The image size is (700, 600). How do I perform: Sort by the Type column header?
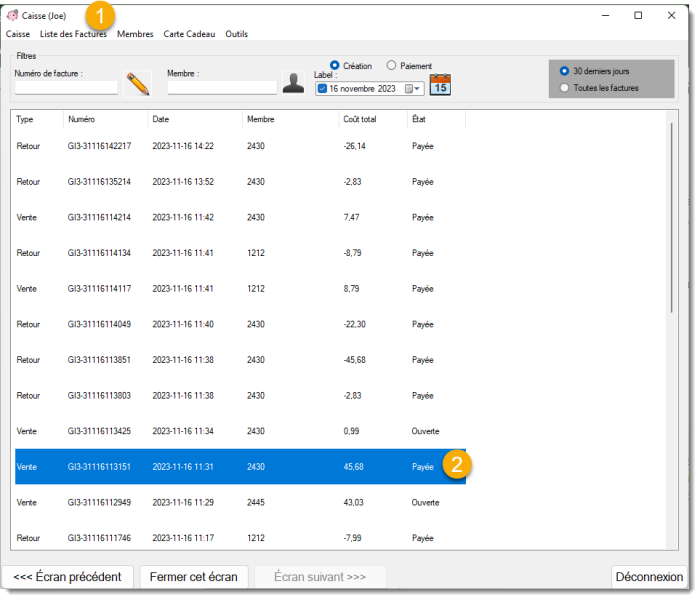pos(25,119)
